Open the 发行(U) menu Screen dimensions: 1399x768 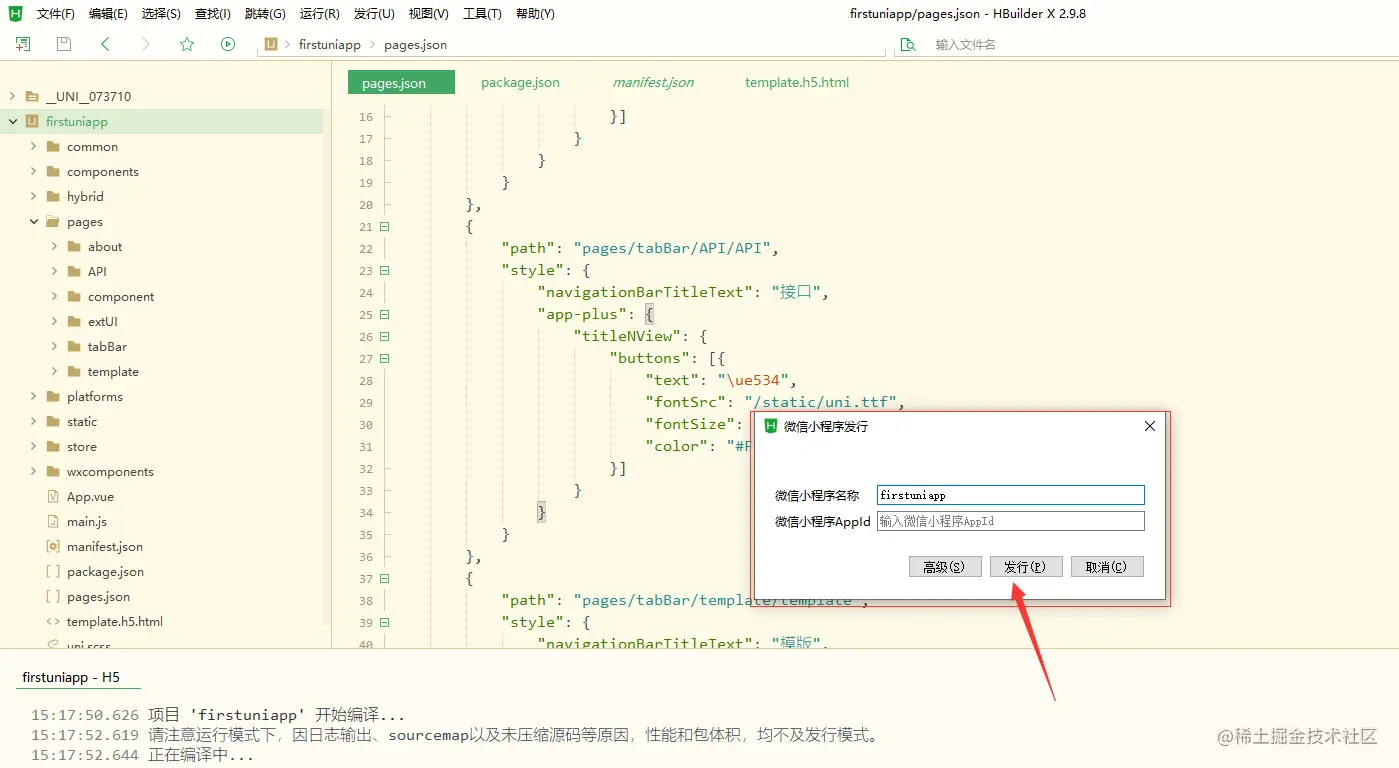[374, 14]
